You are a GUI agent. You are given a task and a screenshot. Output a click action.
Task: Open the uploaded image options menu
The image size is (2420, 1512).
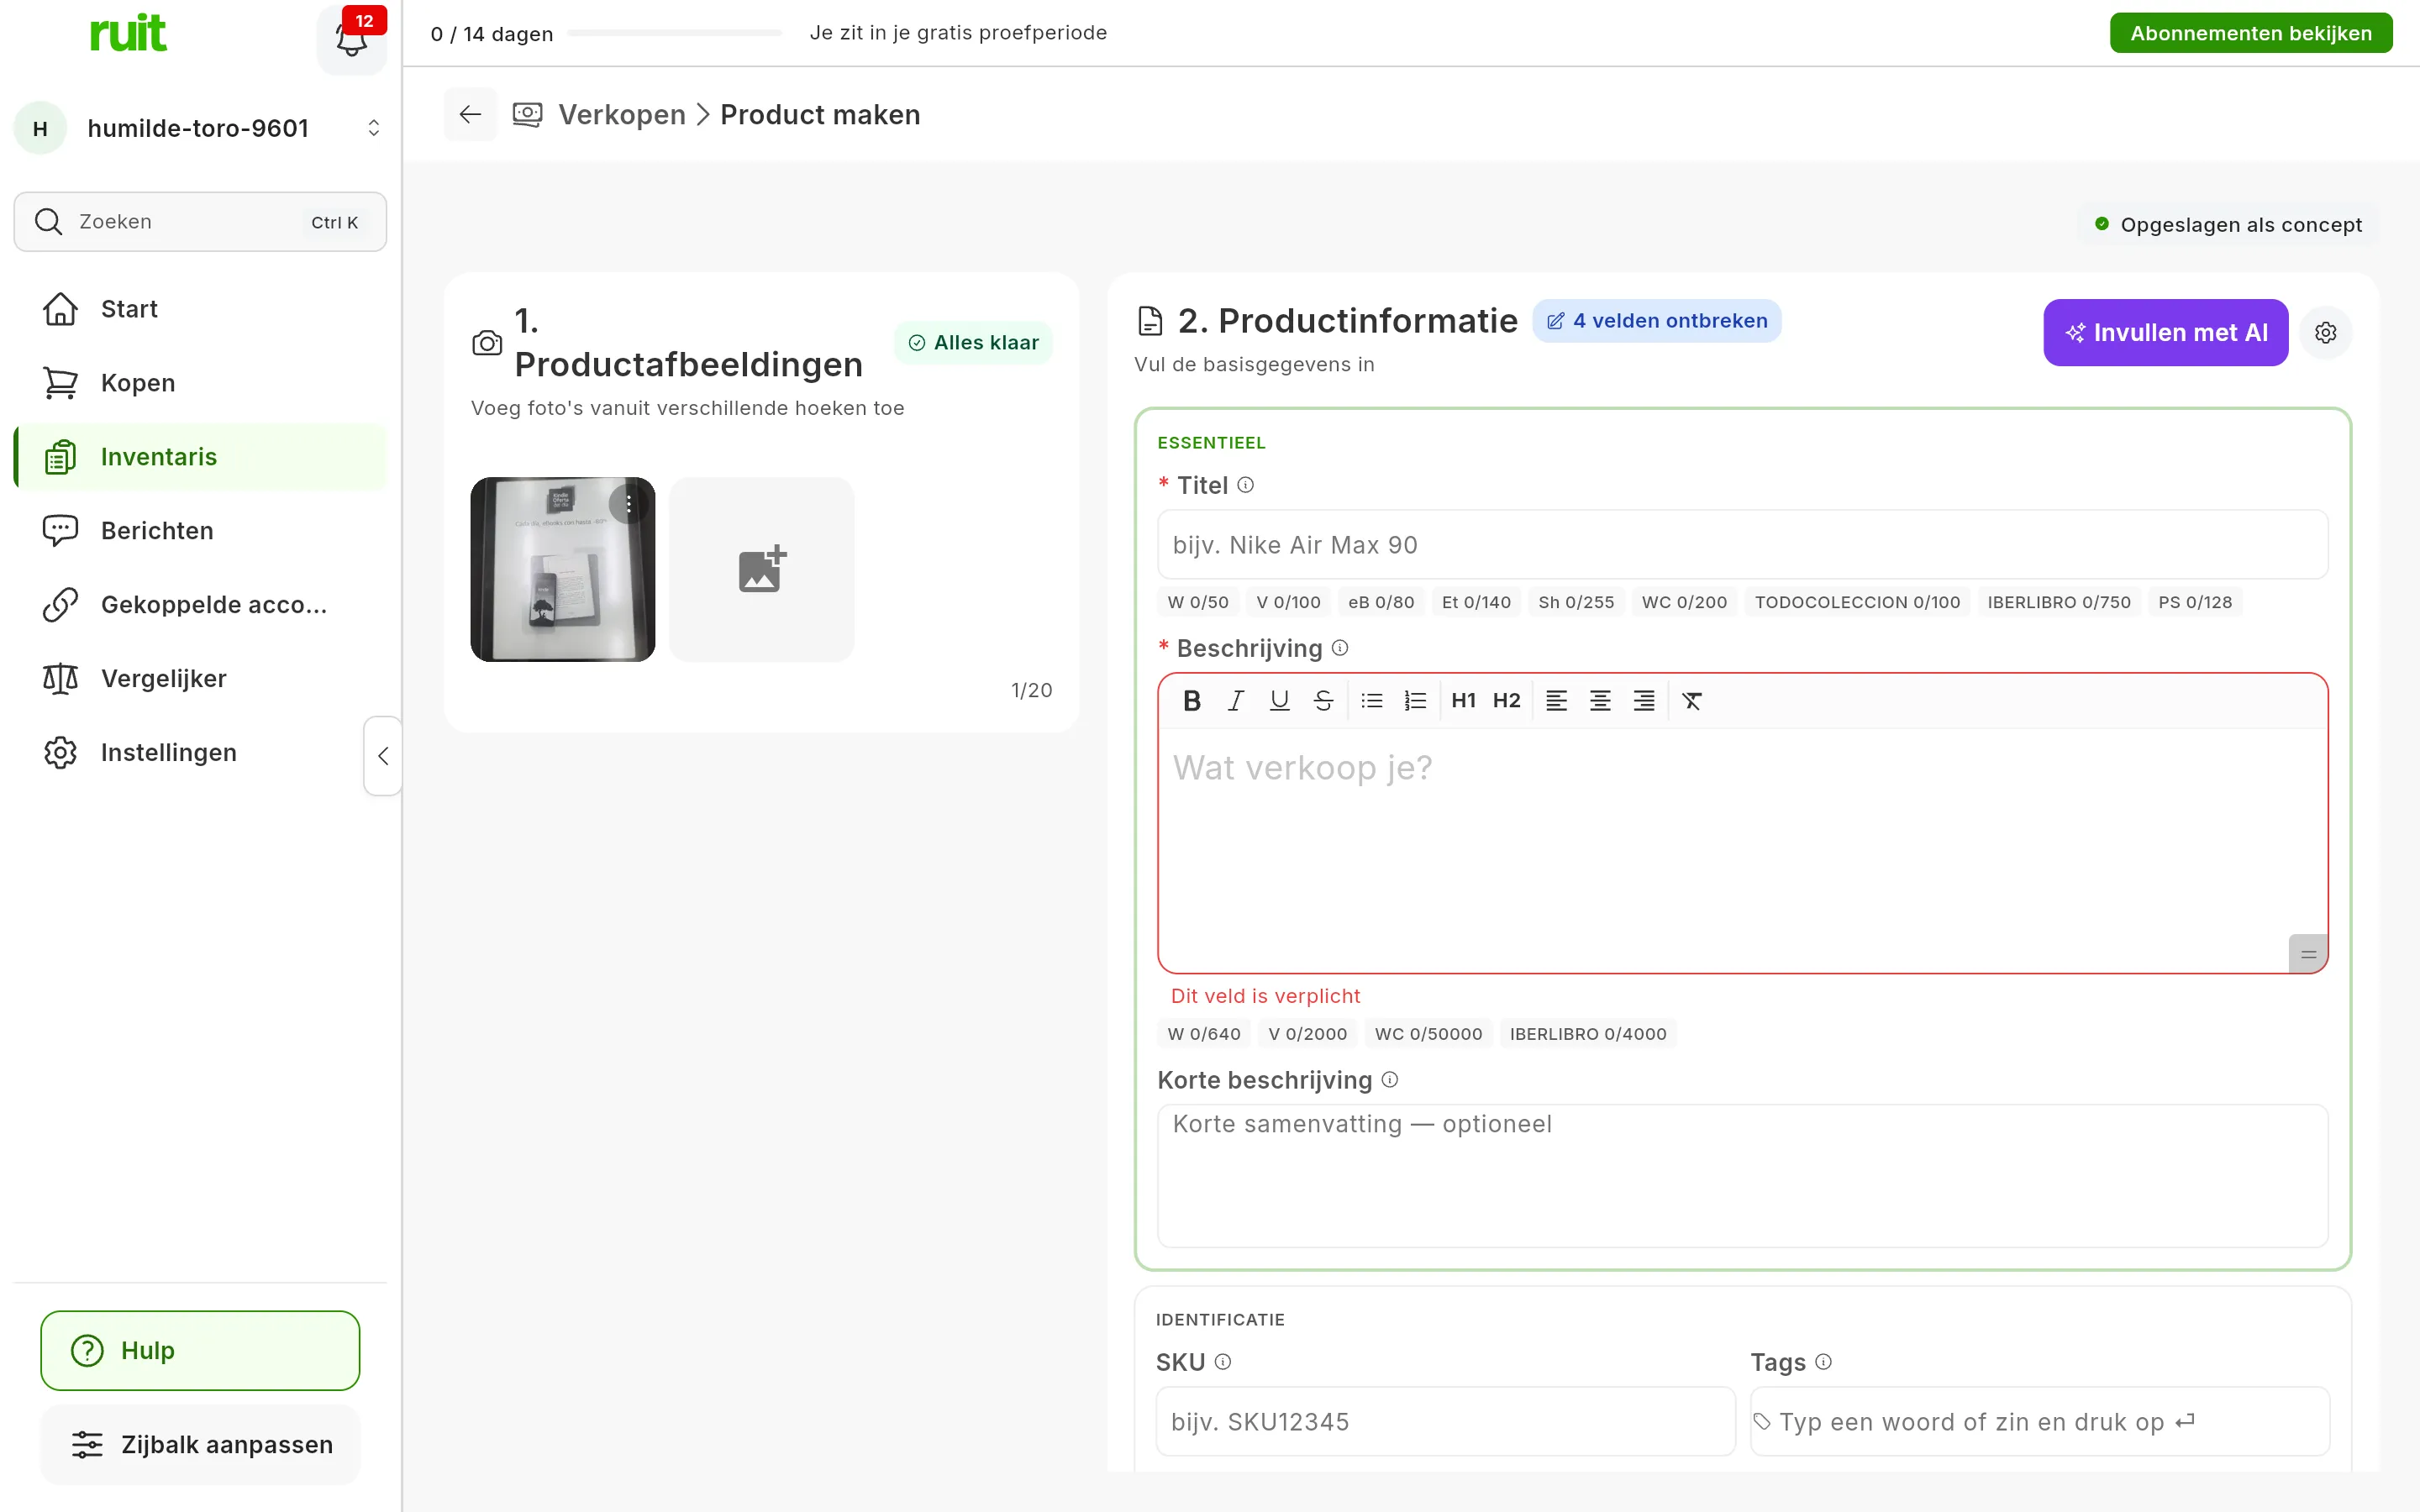[x=629, y=504]
